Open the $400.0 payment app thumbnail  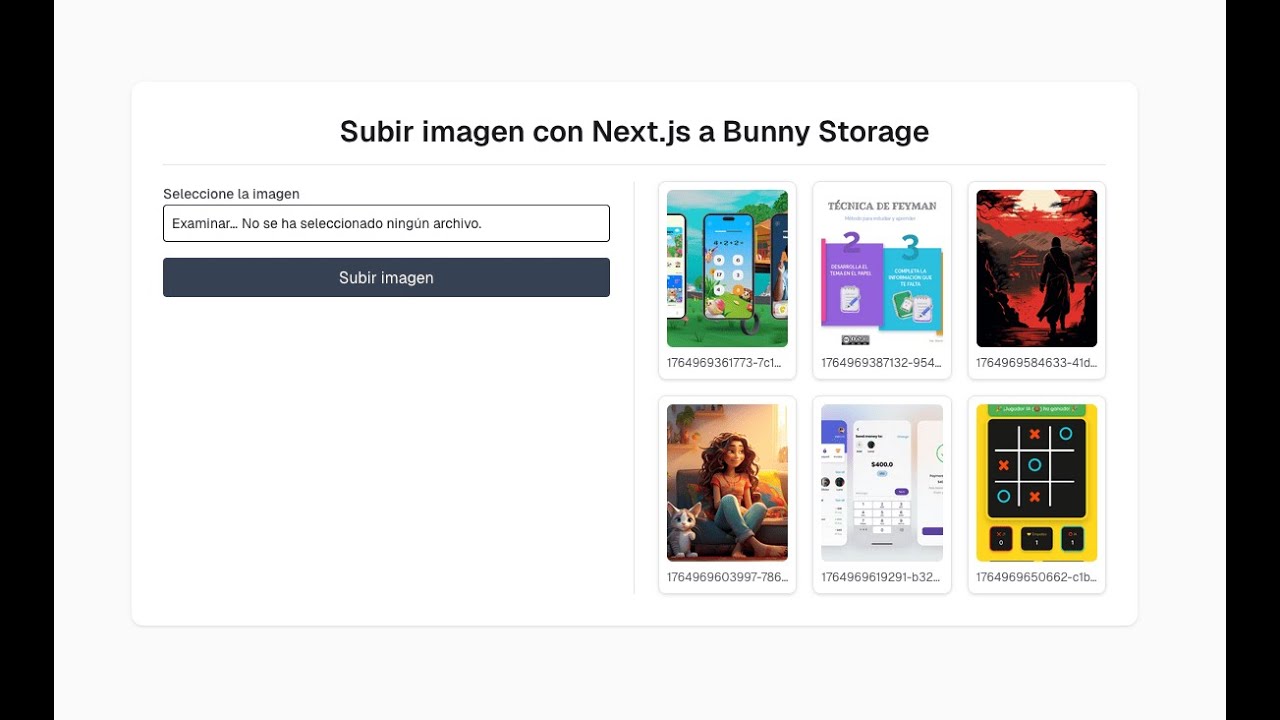882,483
